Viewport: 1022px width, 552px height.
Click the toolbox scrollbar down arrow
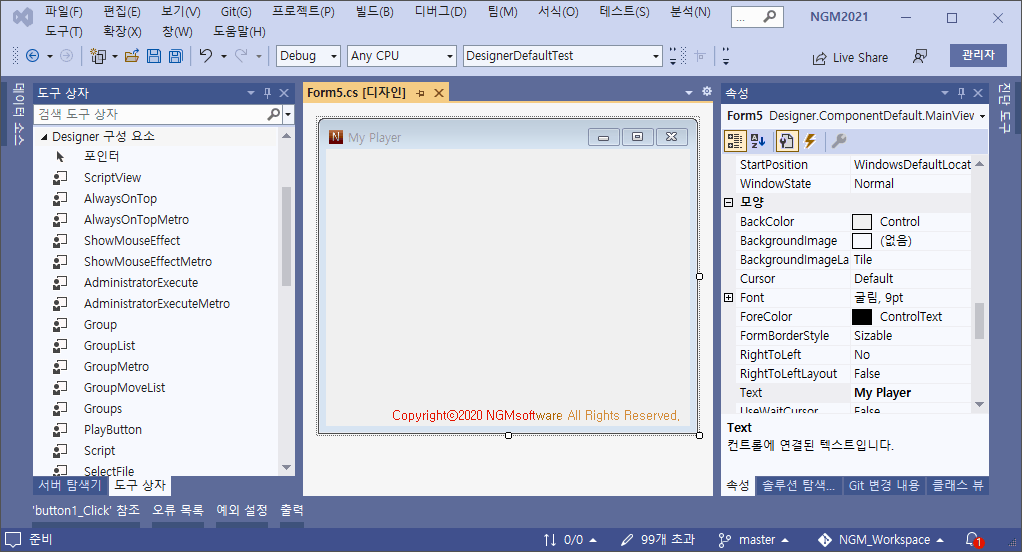[286, 467]
